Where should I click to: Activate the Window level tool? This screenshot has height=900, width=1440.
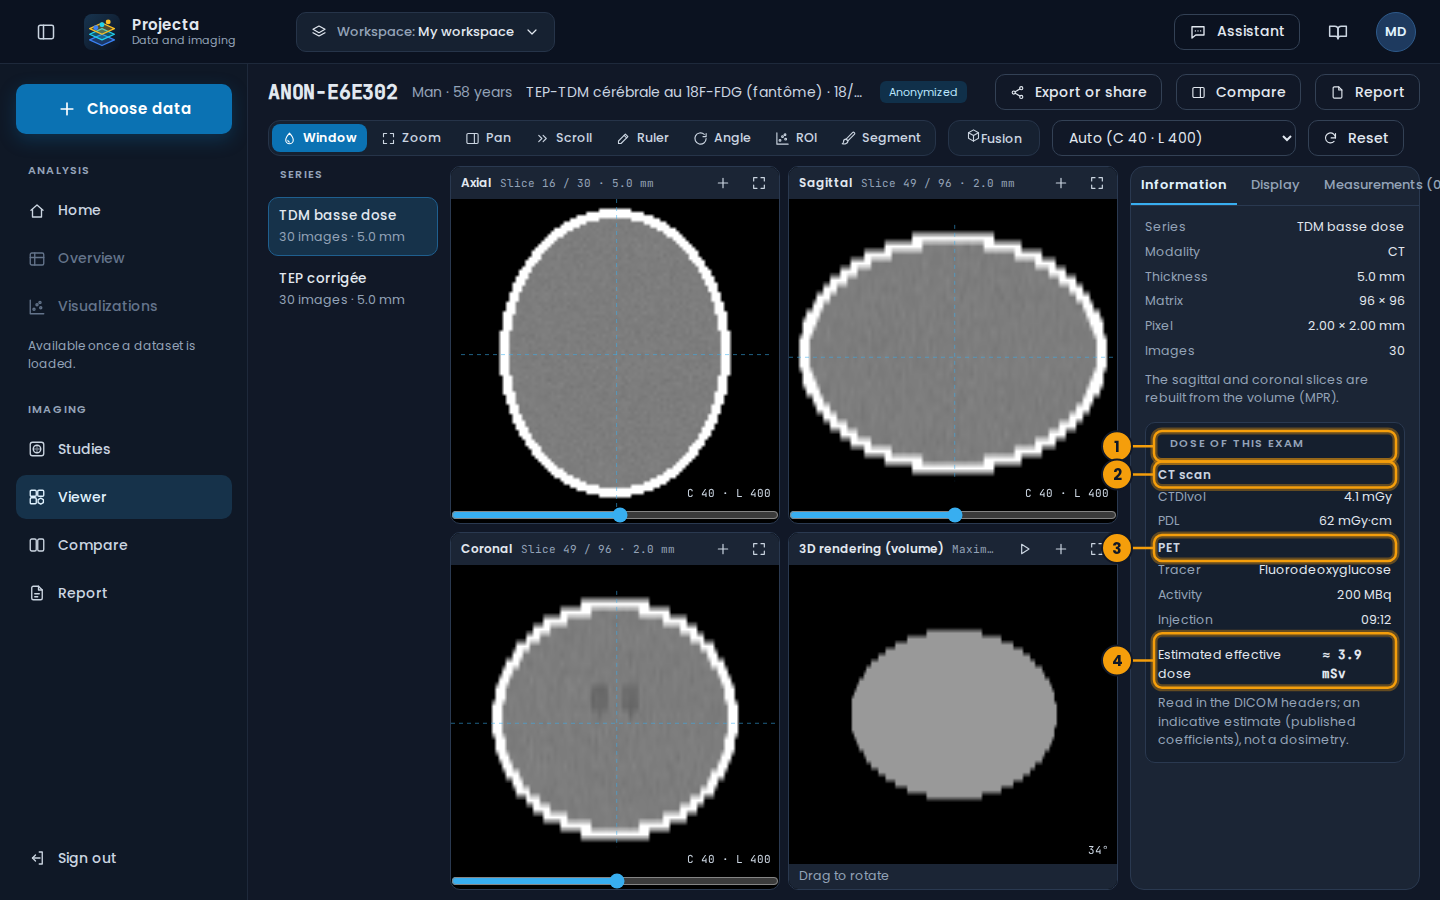click(320, 138)
